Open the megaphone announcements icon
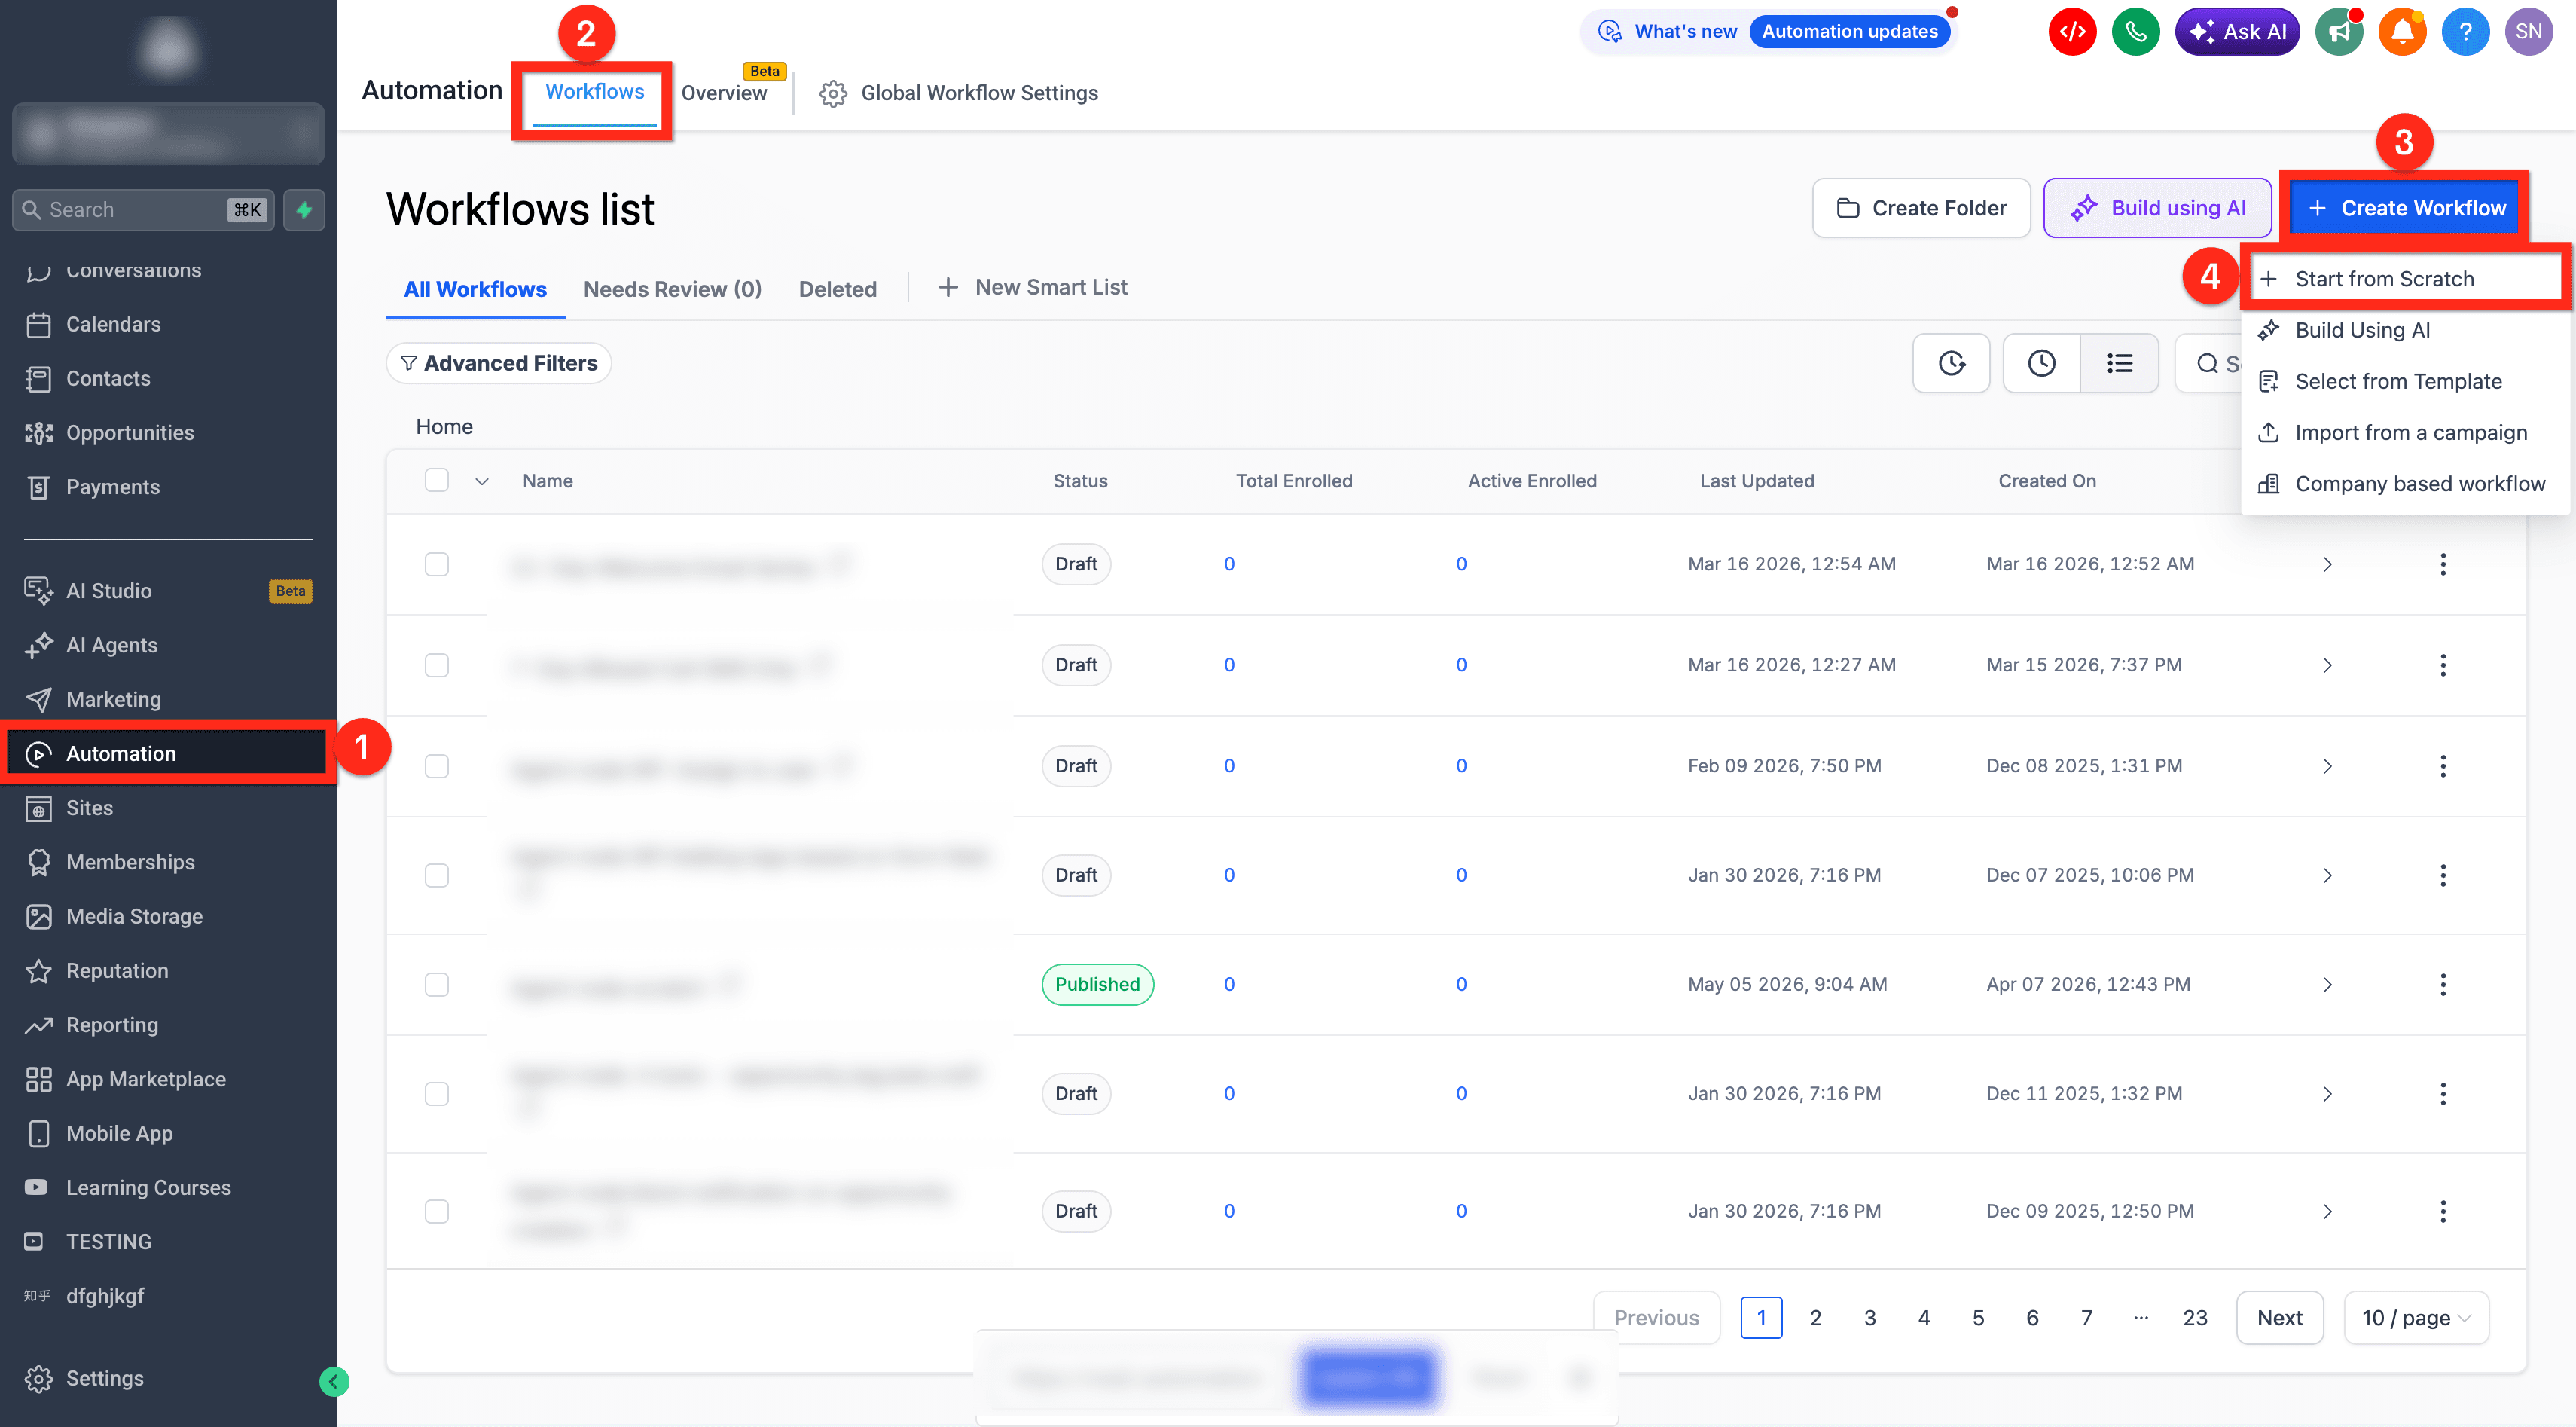The width and height of the screenshot is (2576, 1427). pos(2339,32)
